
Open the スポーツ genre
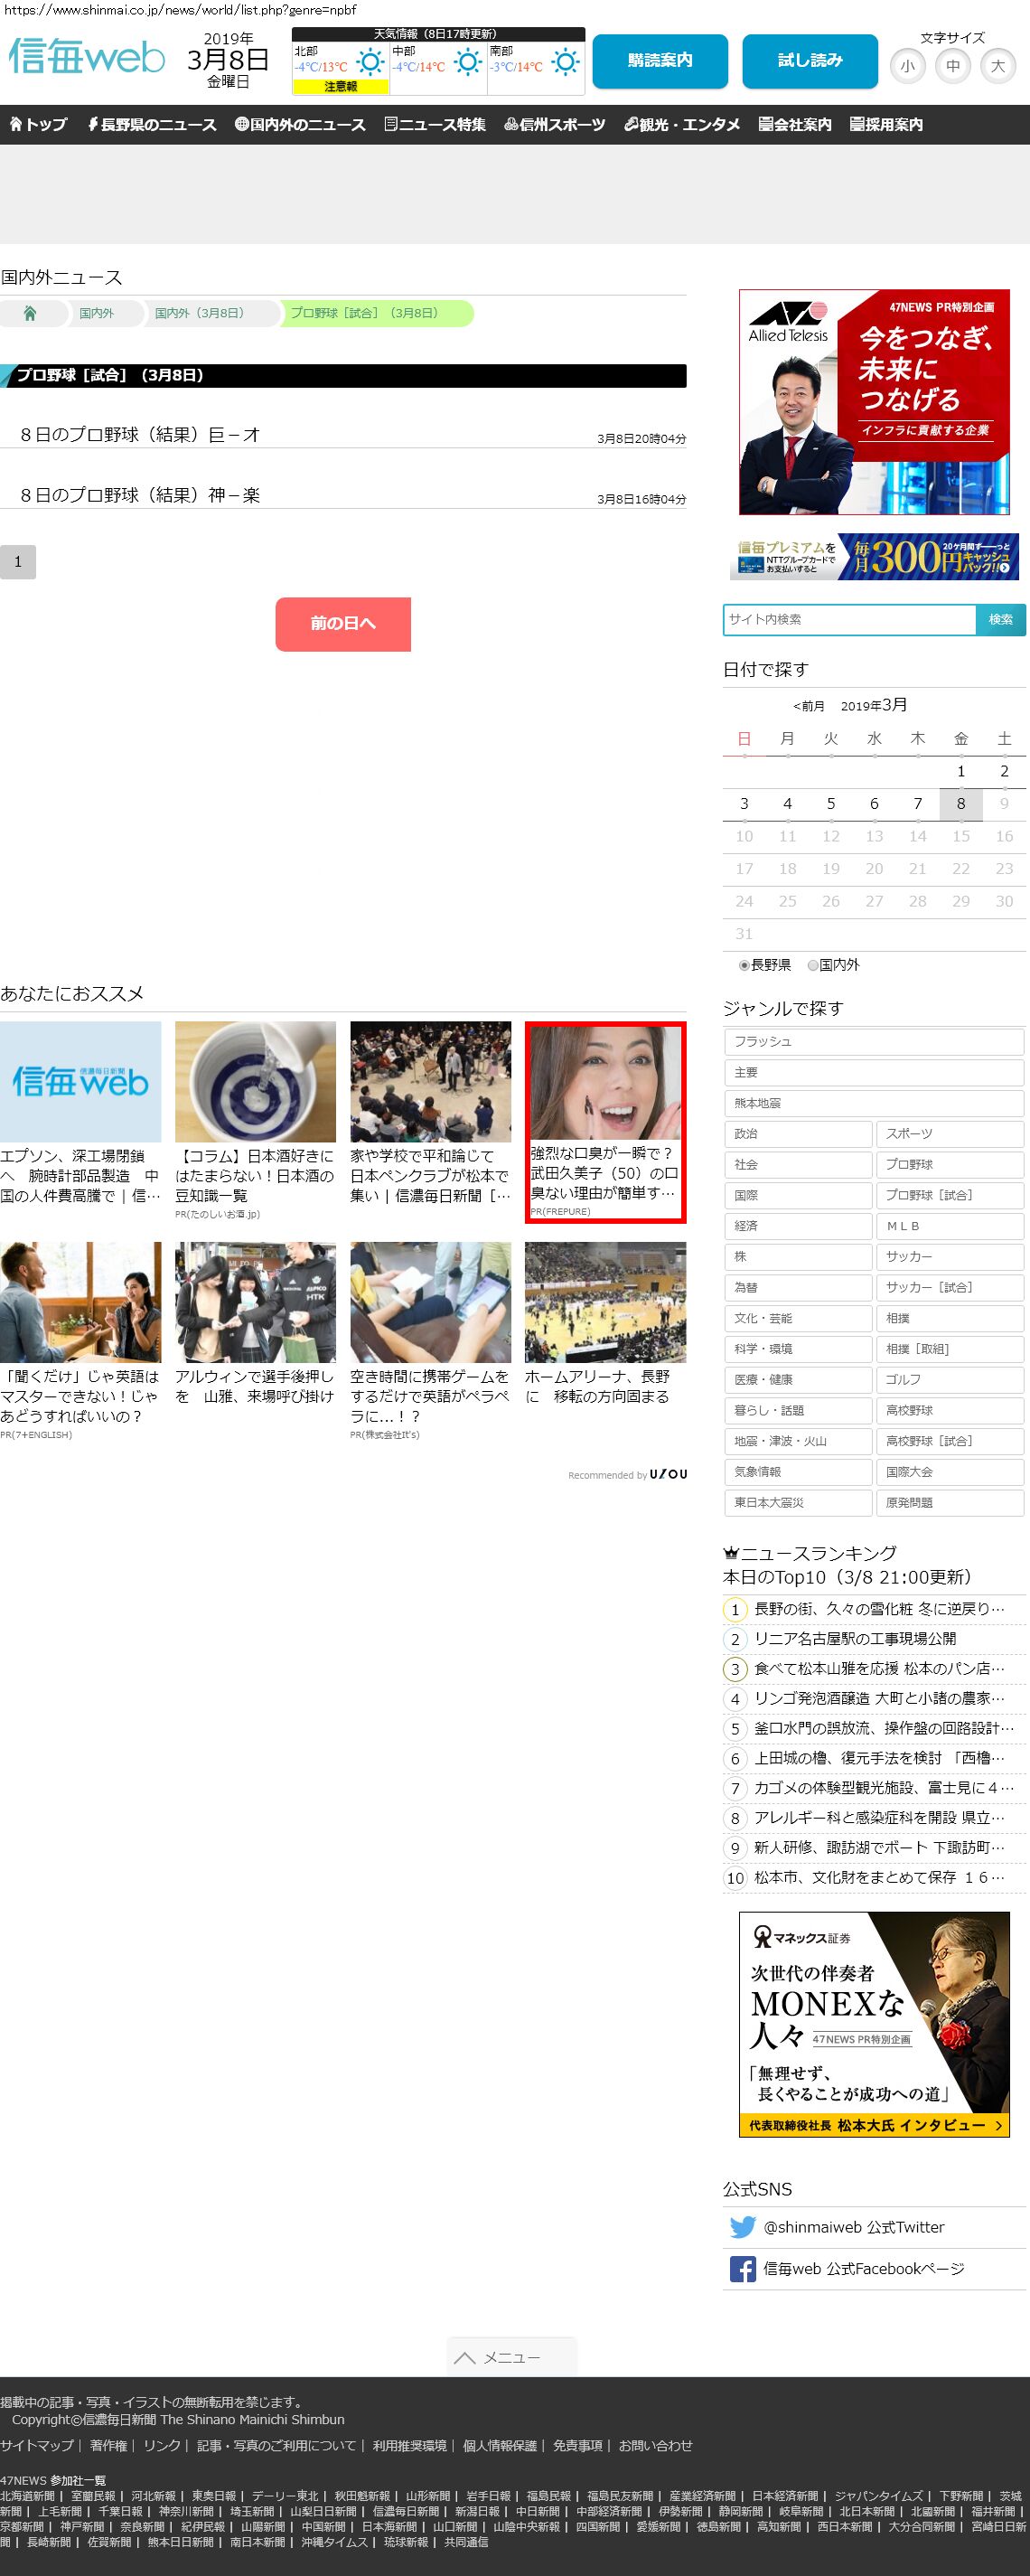click(950, 1134)
